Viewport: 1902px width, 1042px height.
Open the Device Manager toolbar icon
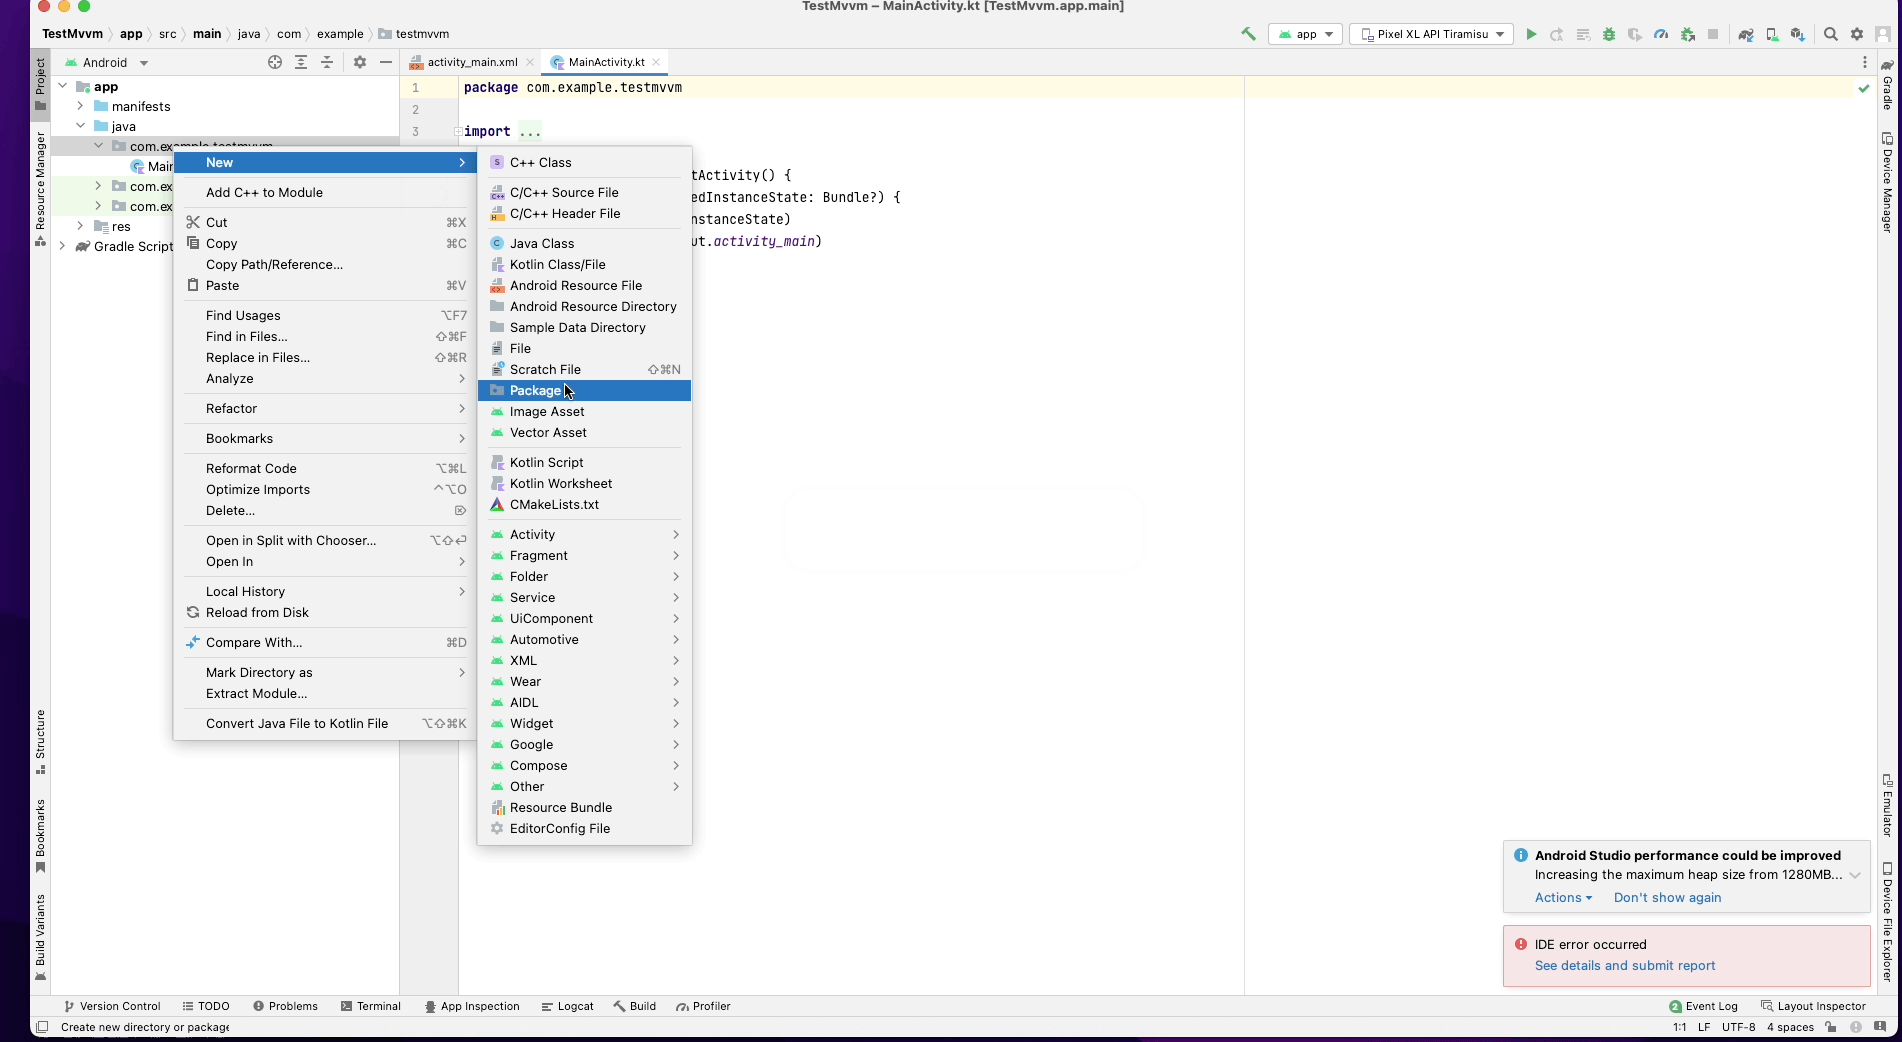(1772, 34)
